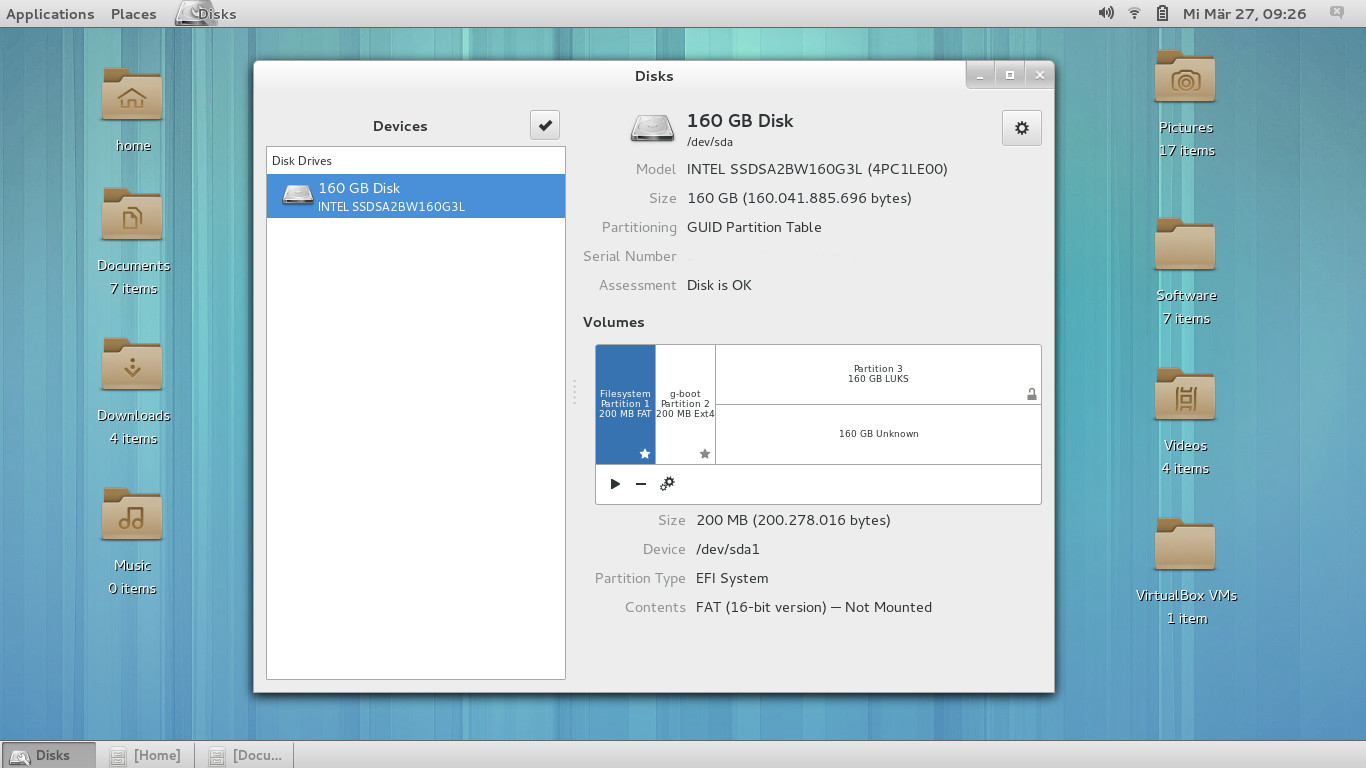Click the "Disk Drives" list header
The width and height of the screenshot is (1366, 768).
(302, 161)
